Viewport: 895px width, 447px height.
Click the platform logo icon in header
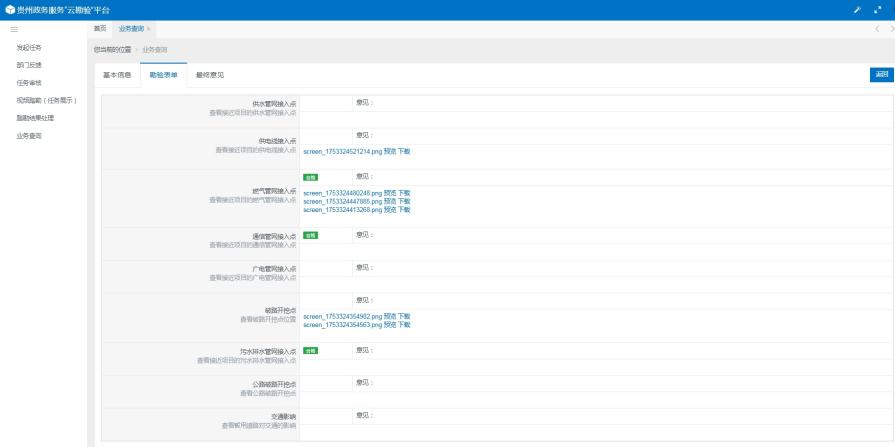[9, 9]
